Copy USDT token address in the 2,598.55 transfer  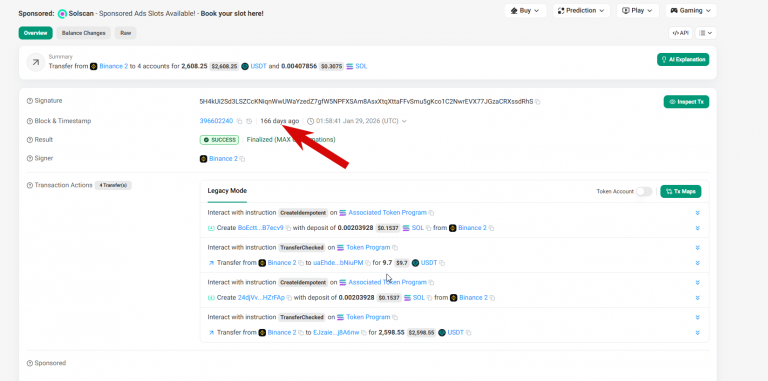tap(468, 333)
